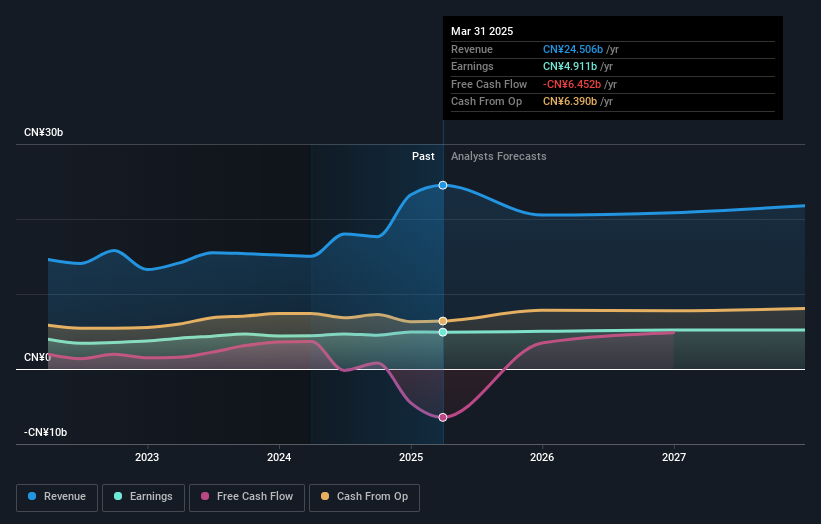Select the Revenue data point marker on chart
Viewport: 821px width, 524px height.
pyautogui.click(x=443, y=185)
